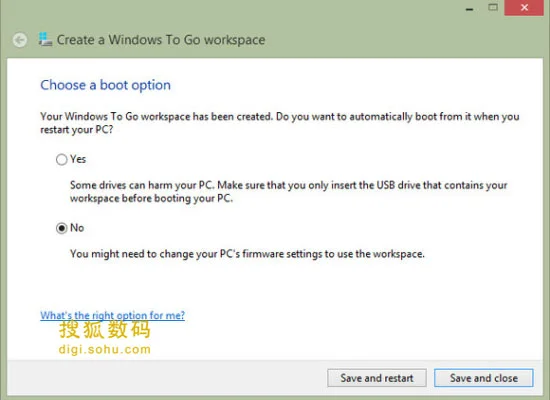The width and height of the screenshot is (550, 400).
Task: Click the Save and close button
Action: pyautogui.click(x=484, y=378)
